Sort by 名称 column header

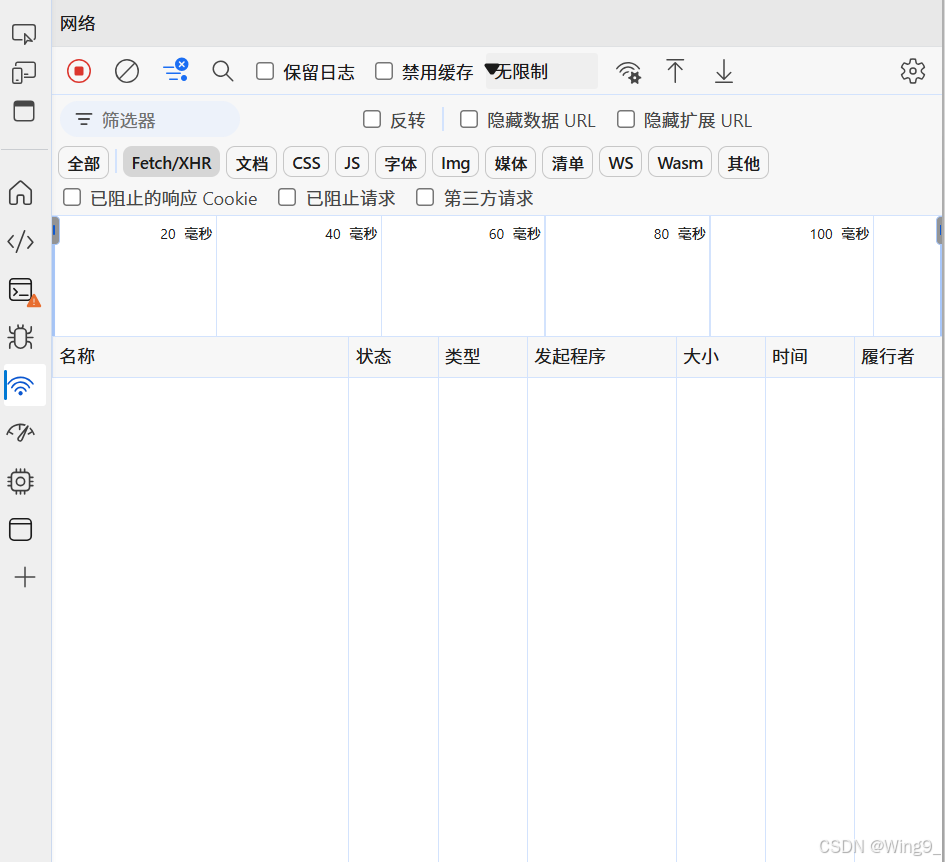coord(200,356)
